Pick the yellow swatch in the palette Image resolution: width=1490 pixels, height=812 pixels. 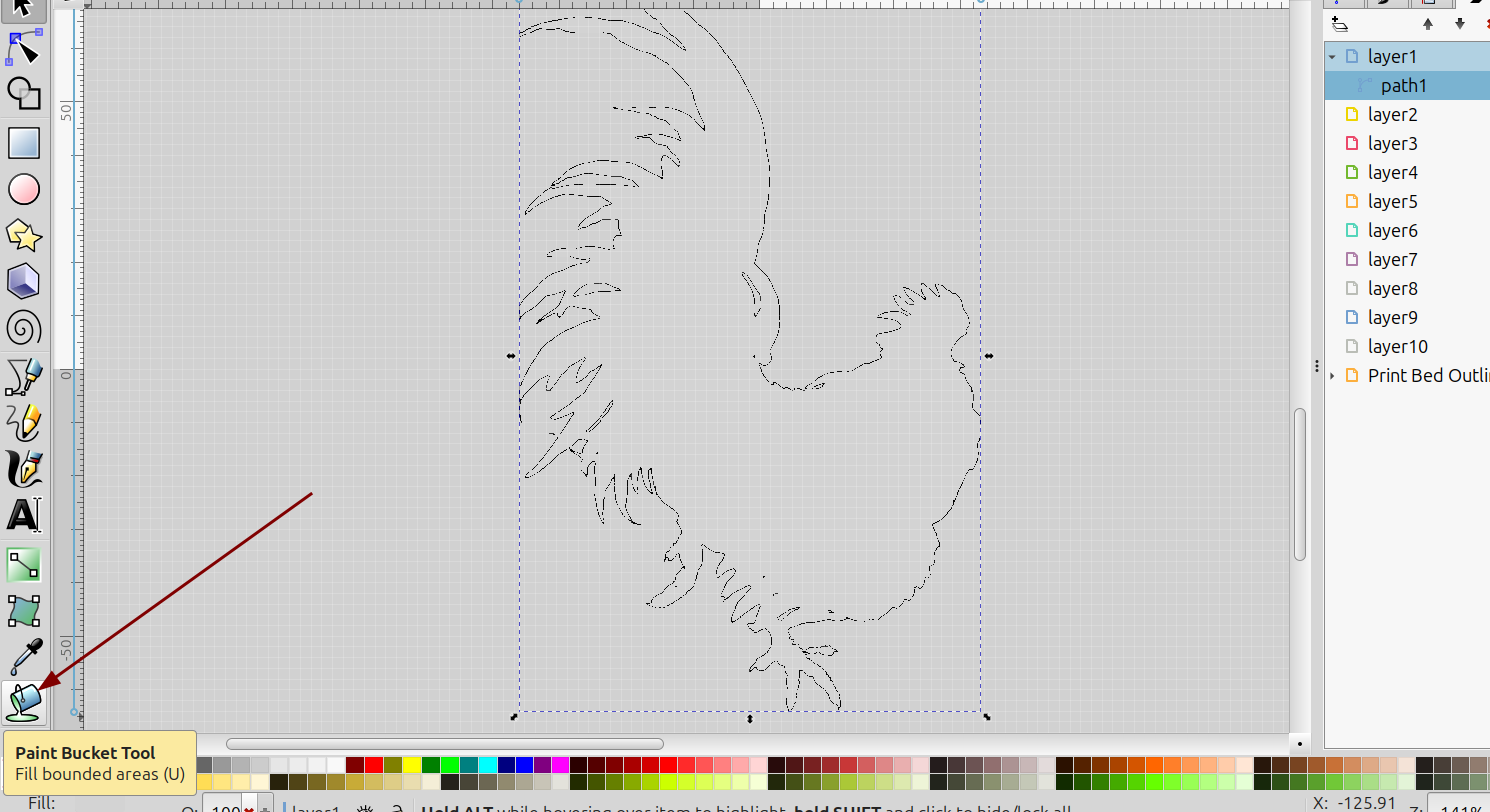tap(411, 765)
